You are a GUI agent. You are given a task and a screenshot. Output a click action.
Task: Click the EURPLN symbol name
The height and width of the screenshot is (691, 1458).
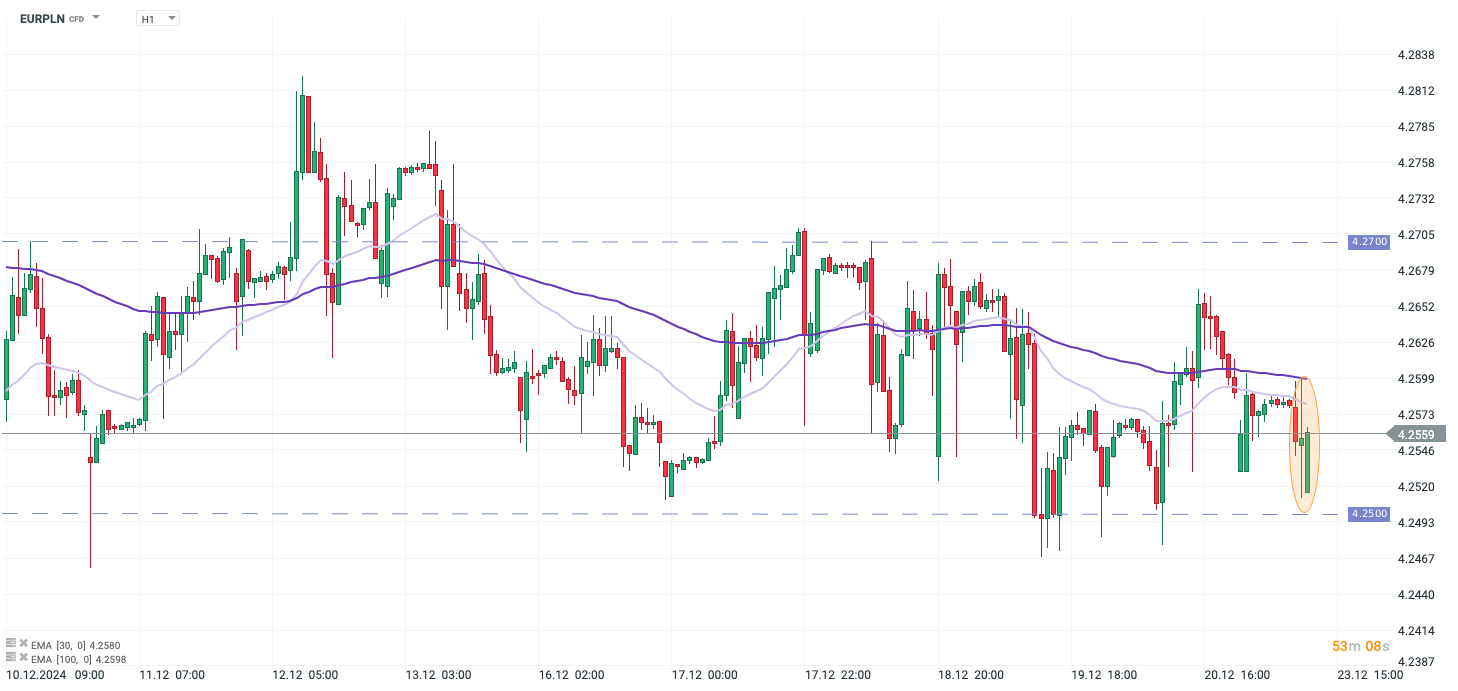41,18
